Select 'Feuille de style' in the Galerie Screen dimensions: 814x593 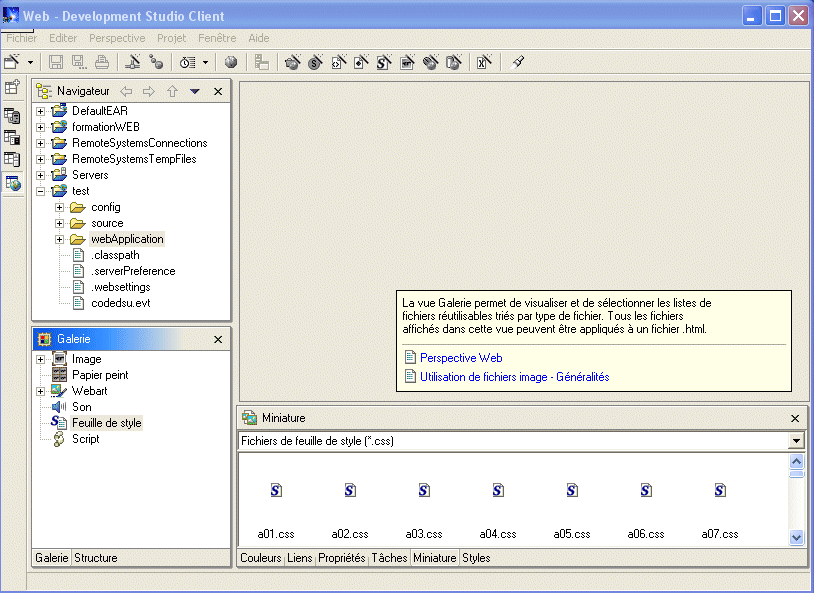pos(106,423)
